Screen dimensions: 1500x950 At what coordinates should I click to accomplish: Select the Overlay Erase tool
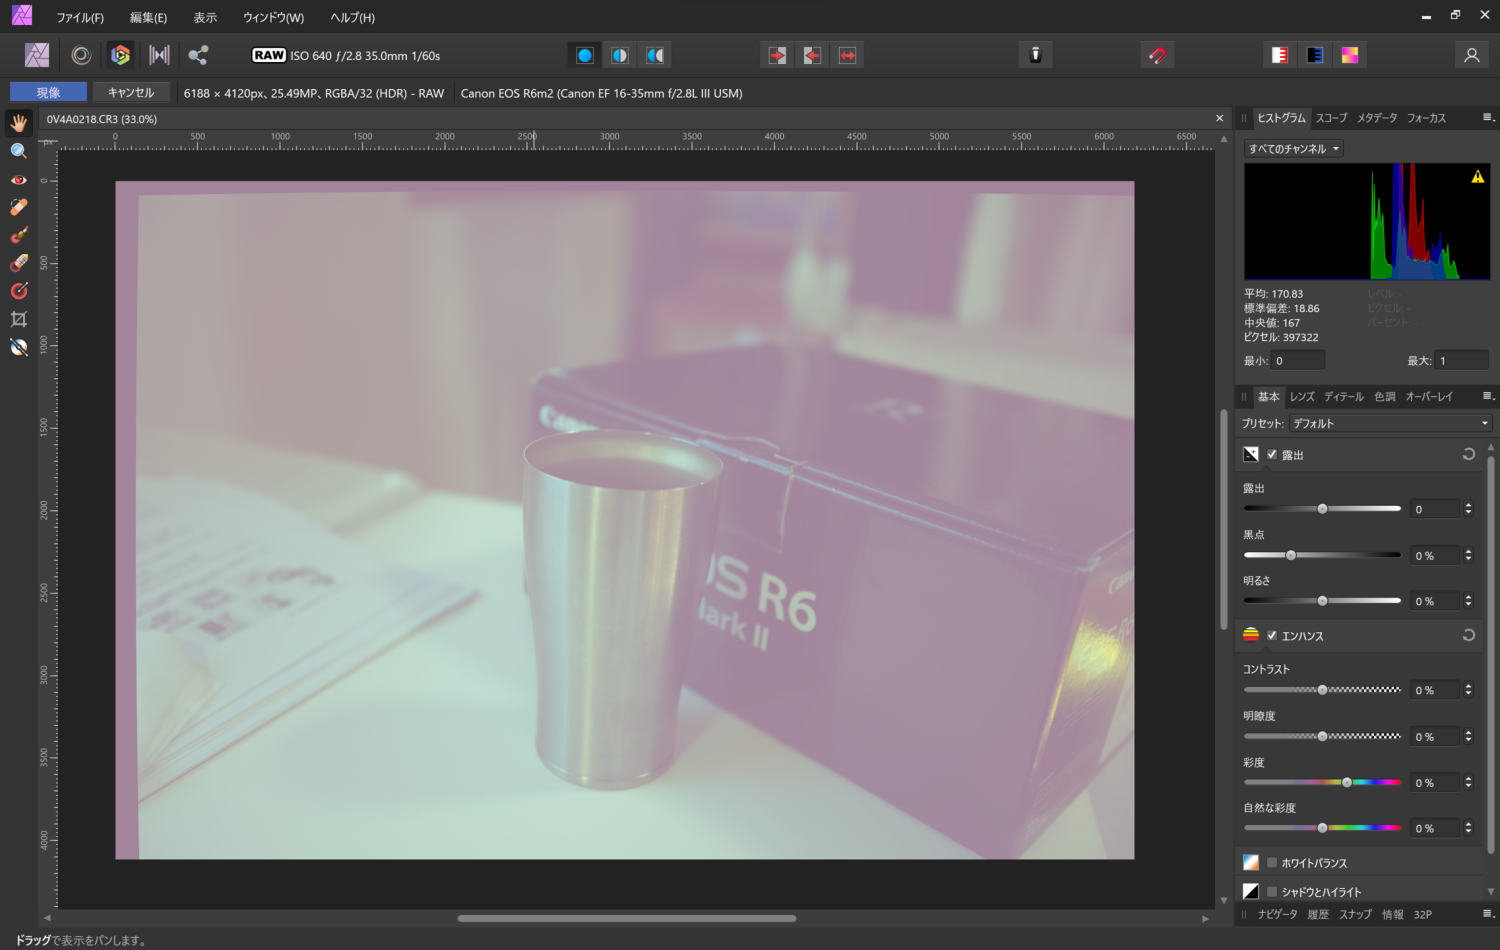18,263
